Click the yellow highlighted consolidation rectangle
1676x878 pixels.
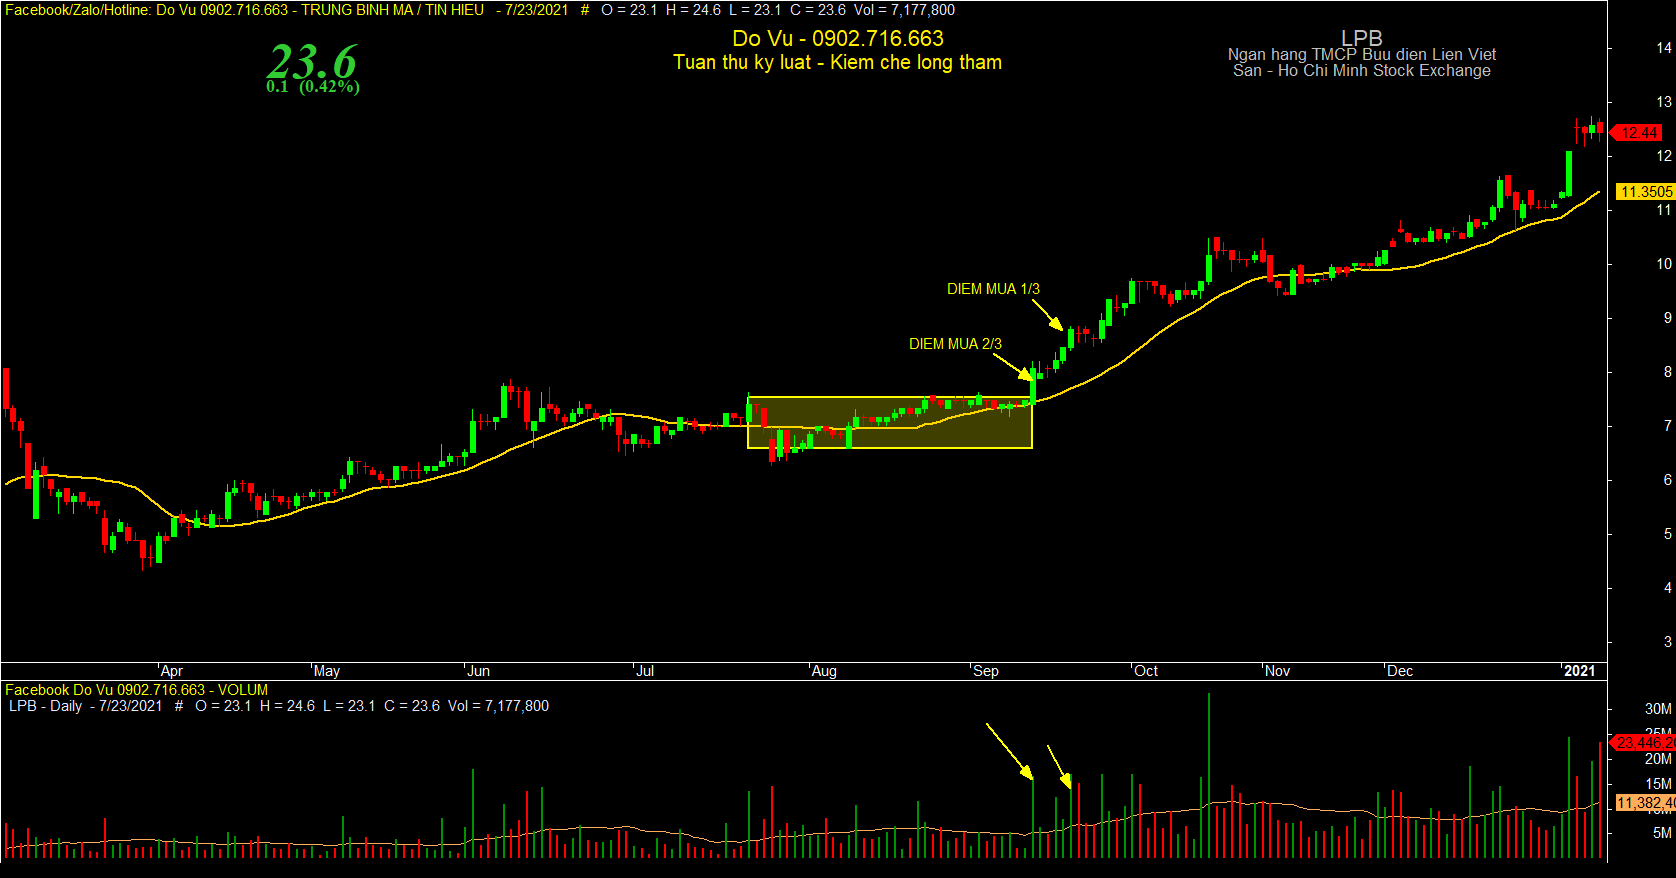tap(890, 422)
